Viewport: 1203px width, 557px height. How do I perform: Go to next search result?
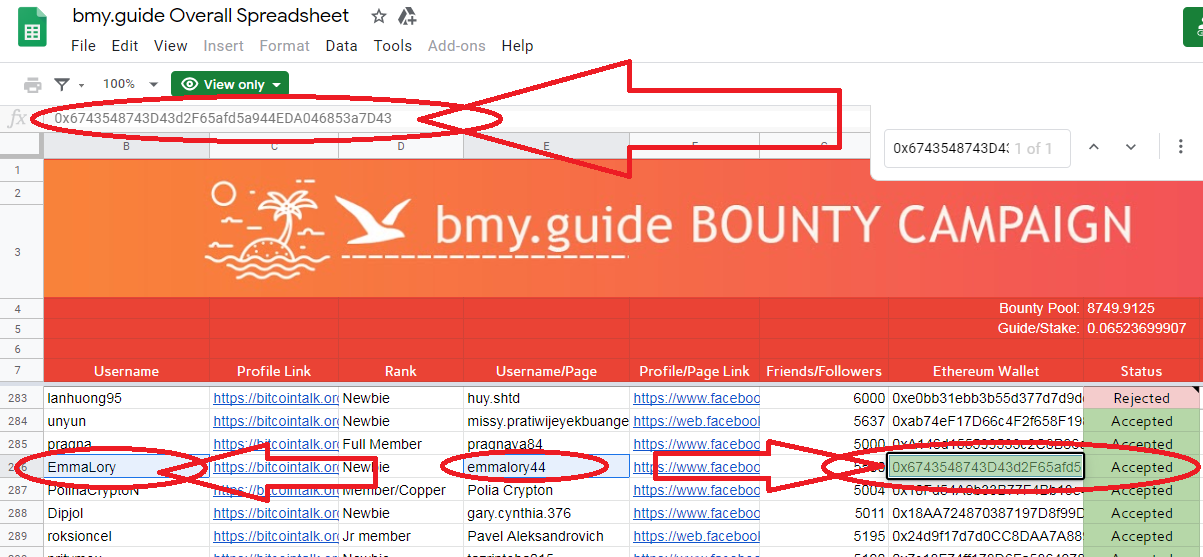pyautogui.click(x=1131, y=147)
